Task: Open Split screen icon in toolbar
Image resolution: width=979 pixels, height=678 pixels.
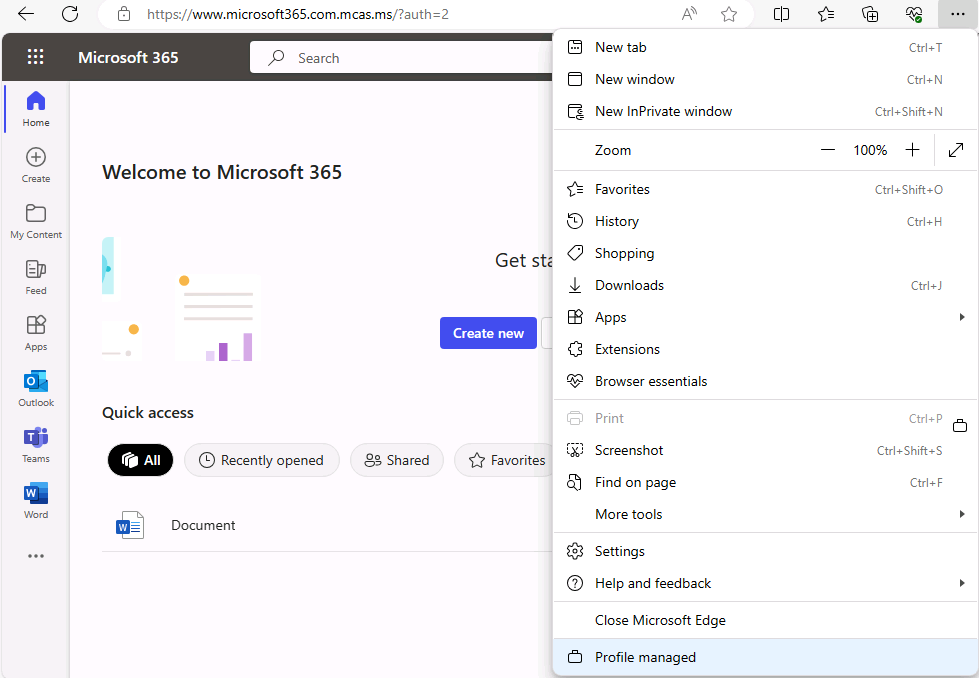Action: click(x=781, y=14)
